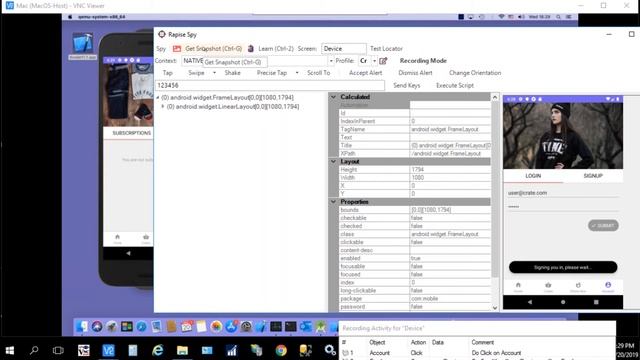Open File Explorer in Windows taskbar
The height and width of the screenshot is (360, 640).
(x=182, y=350)
